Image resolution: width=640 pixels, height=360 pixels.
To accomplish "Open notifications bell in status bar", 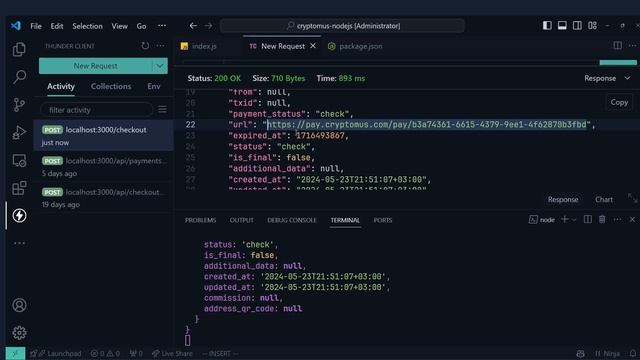I will (633, 353).
